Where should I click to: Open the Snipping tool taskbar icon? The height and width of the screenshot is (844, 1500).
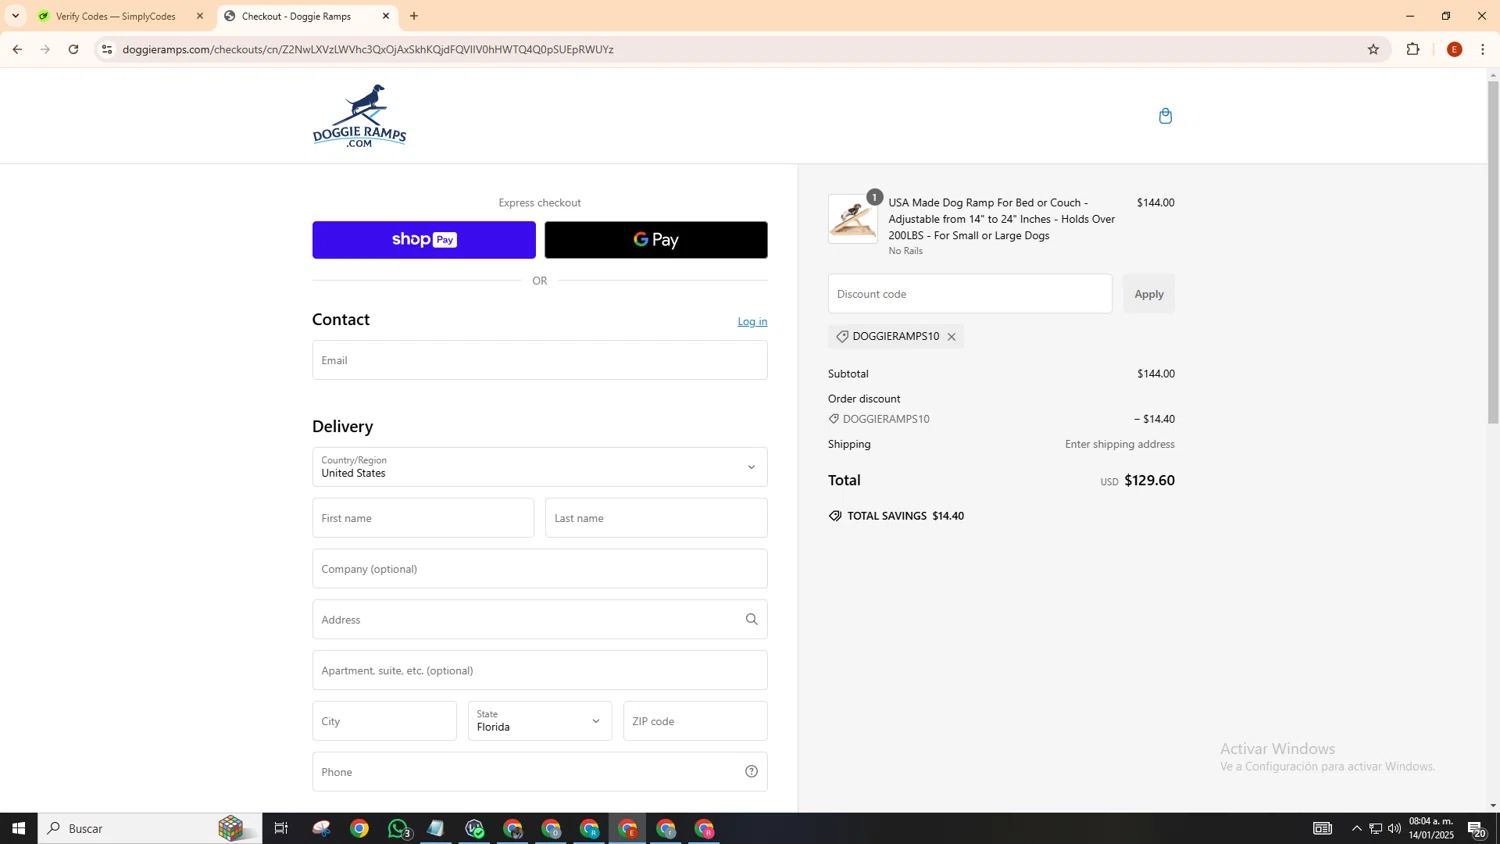[x=321, y=828]
